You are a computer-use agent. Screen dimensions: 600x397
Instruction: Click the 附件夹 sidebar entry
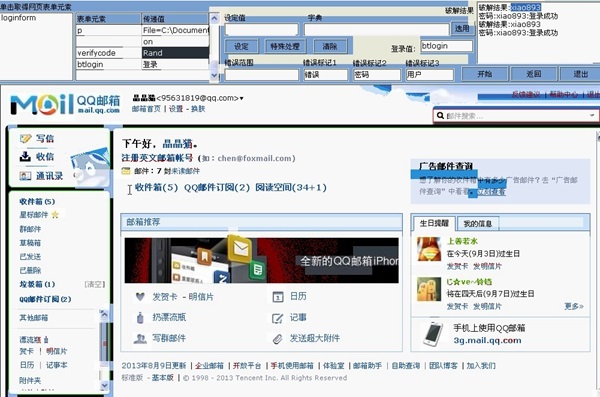pos(30,380)
